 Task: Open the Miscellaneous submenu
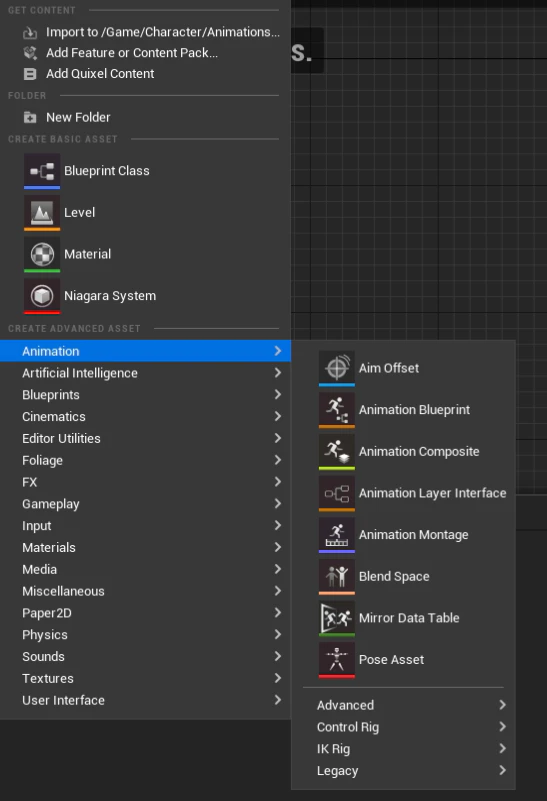click(x=146, y=591)
